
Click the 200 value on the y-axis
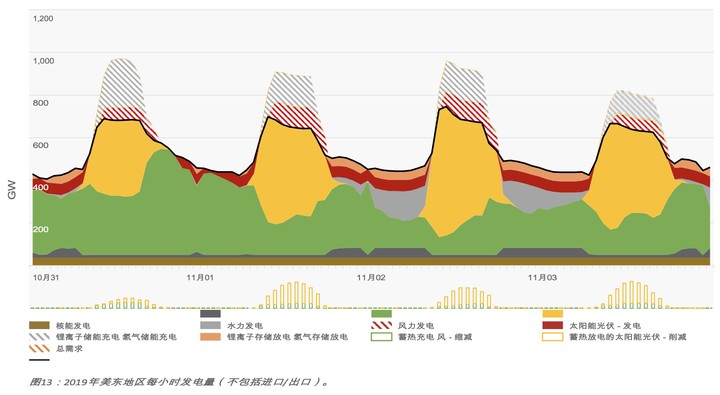tap(40, 229)
